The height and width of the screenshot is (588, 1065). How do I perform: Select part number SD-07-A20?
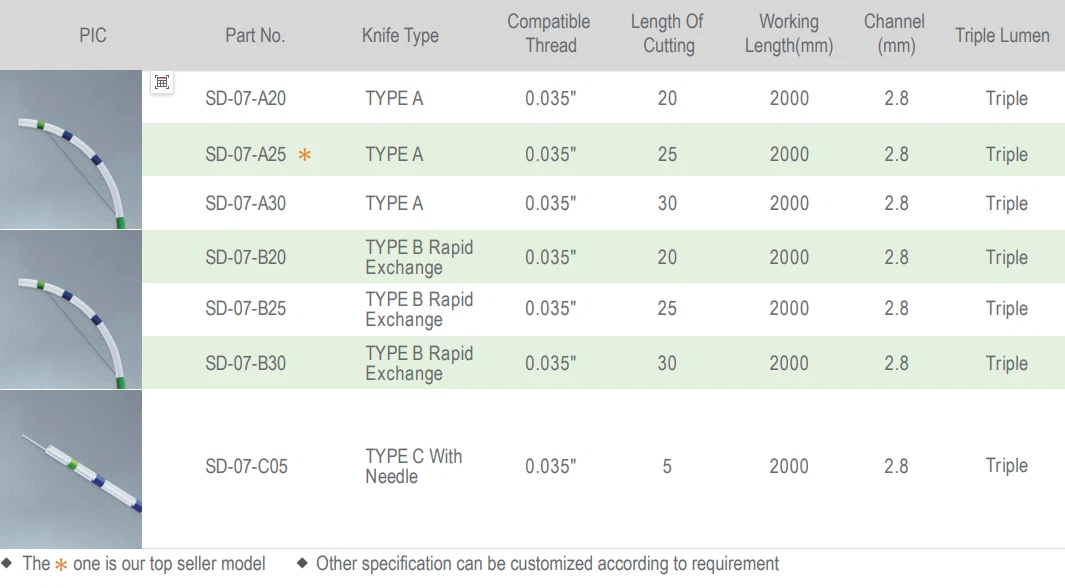246,99
